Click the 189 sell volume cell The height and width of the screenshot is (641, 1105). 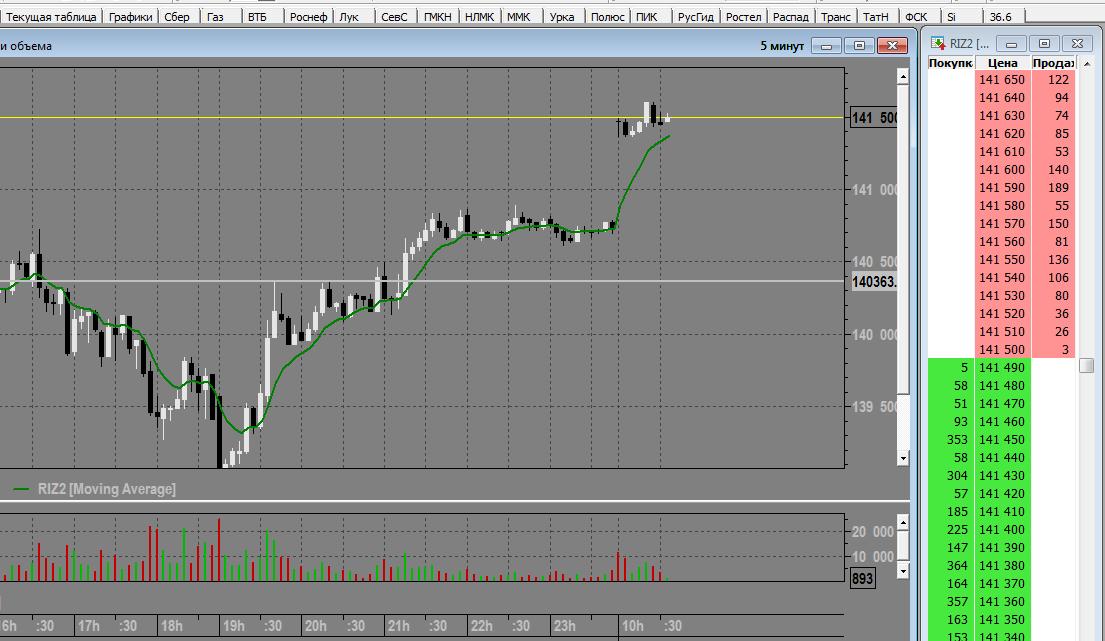tap(1053, 187)
